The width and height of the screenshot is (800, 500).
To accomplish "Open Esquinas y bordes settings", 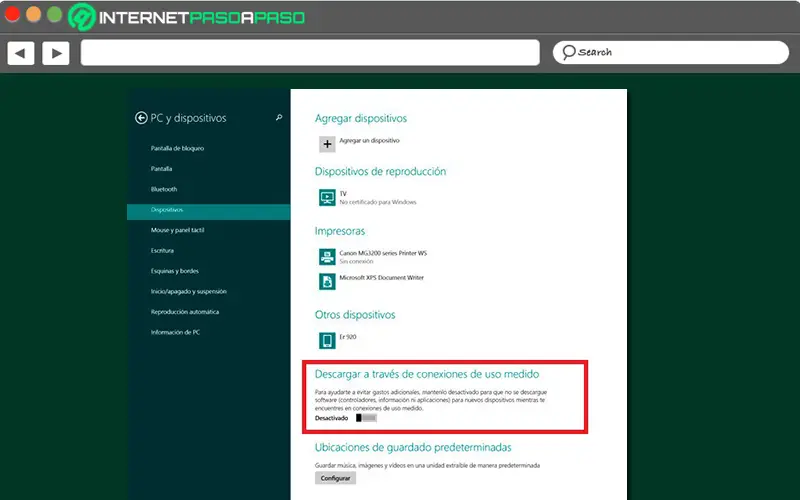I will [x=174, y=271].
